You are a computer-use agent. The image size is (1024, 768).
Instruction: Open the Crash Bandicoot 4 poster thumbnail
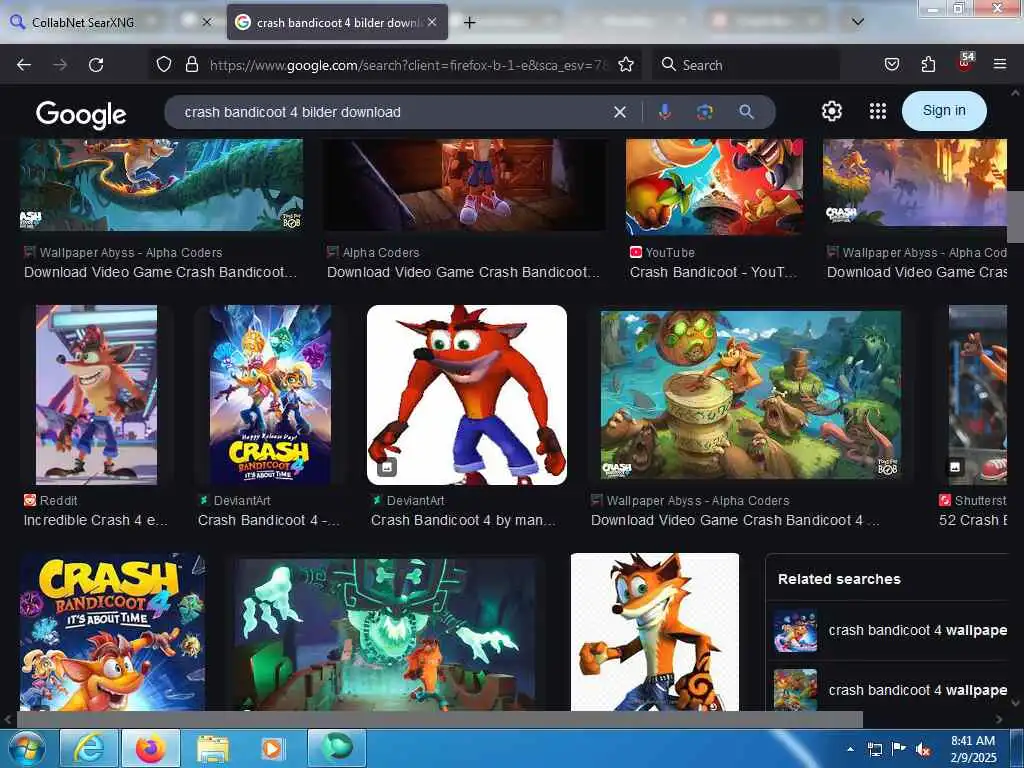[270, 395]
